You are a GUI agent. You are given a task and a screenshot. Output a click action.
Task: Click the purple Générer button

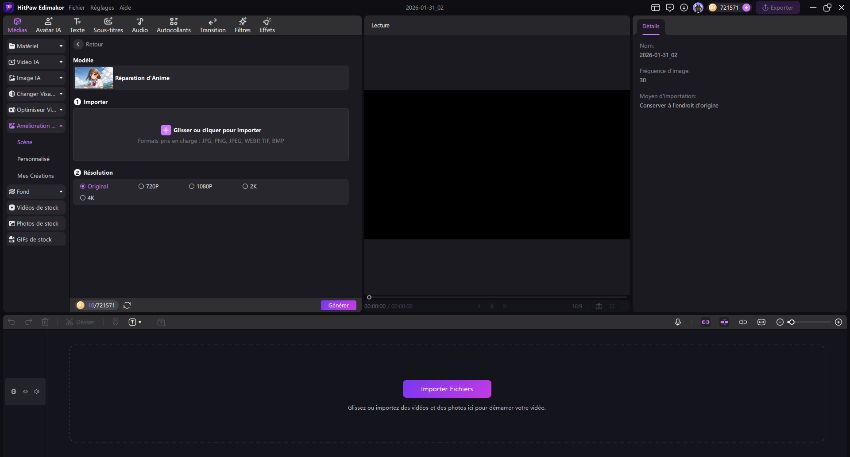[338, 305]
